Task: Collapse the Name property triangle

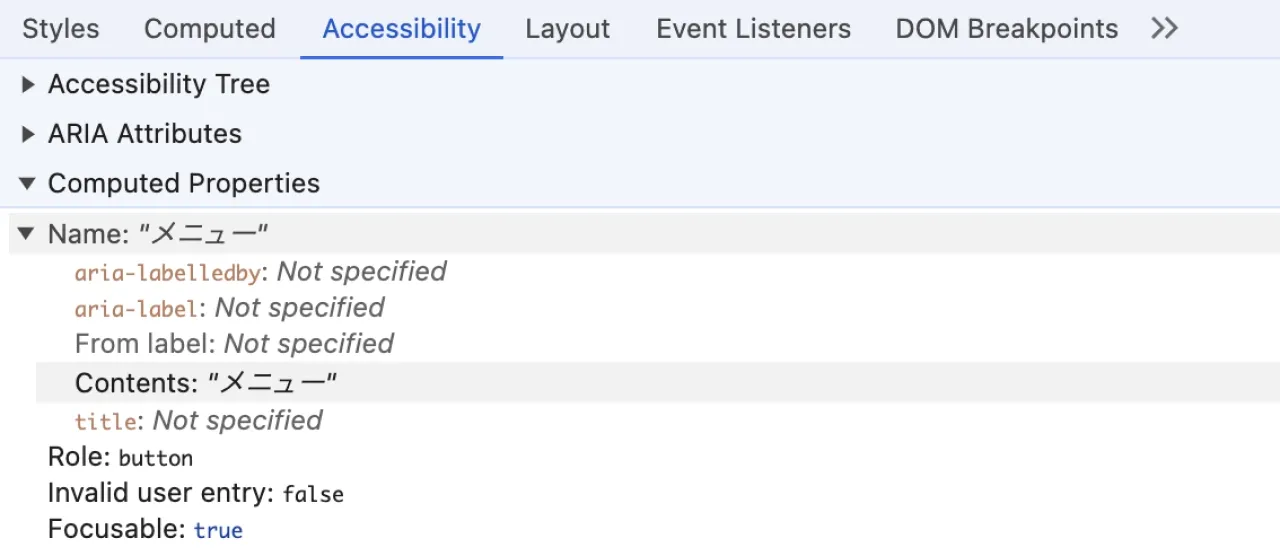Action: (27, 235)
